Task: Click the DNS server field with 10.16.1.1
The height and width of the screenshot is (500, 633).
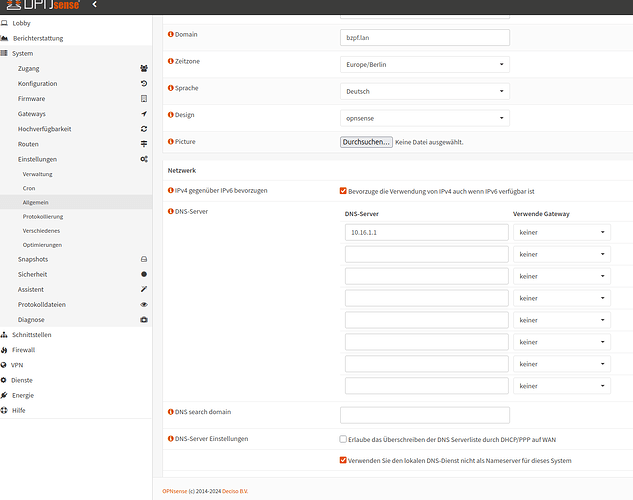Action: click(427, 232)
